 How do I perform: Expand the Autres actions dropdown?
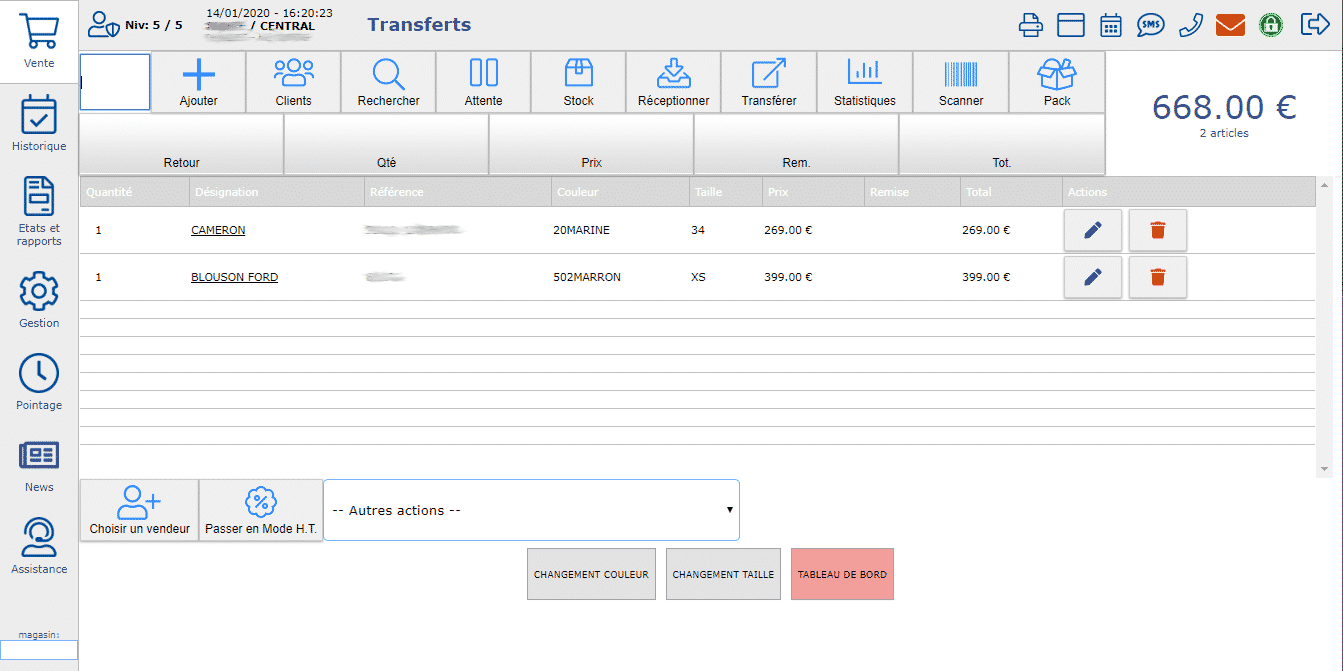coord(531,510)
